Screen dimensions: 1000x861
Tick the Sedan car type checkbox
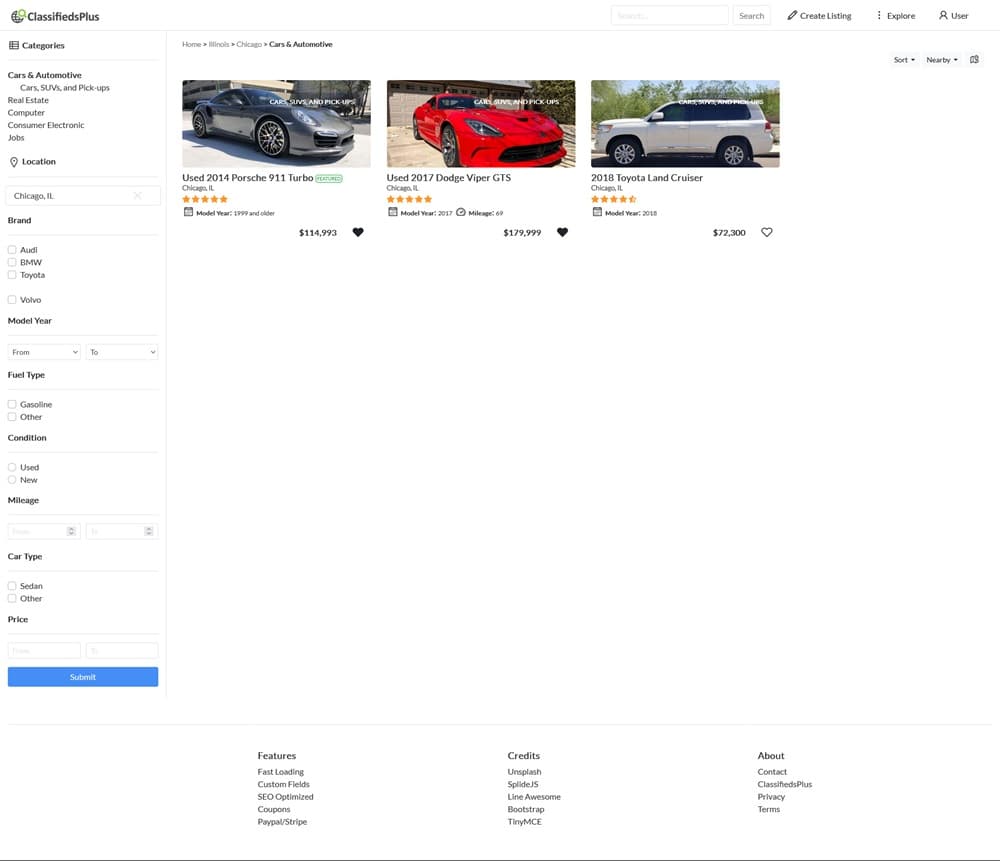(12, 586)
